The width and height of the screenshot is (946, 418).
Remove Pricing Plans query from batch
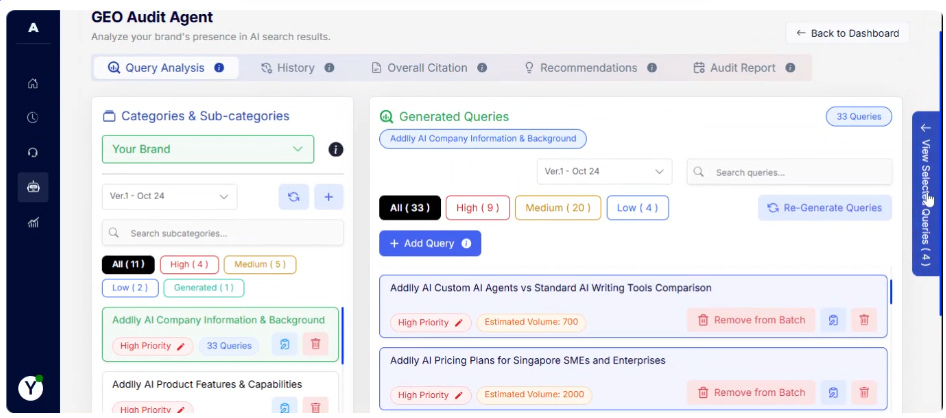[751, 393]
